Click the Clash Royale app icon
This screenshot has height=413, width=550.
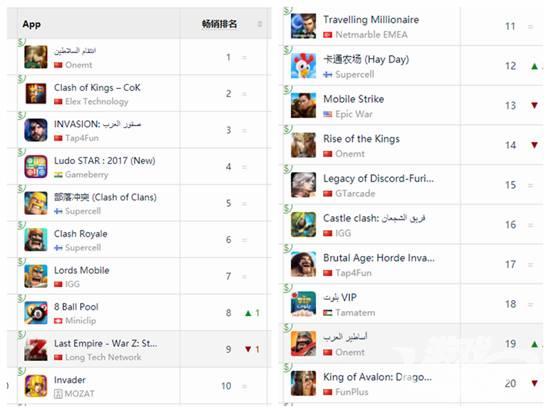coord(36,240)
